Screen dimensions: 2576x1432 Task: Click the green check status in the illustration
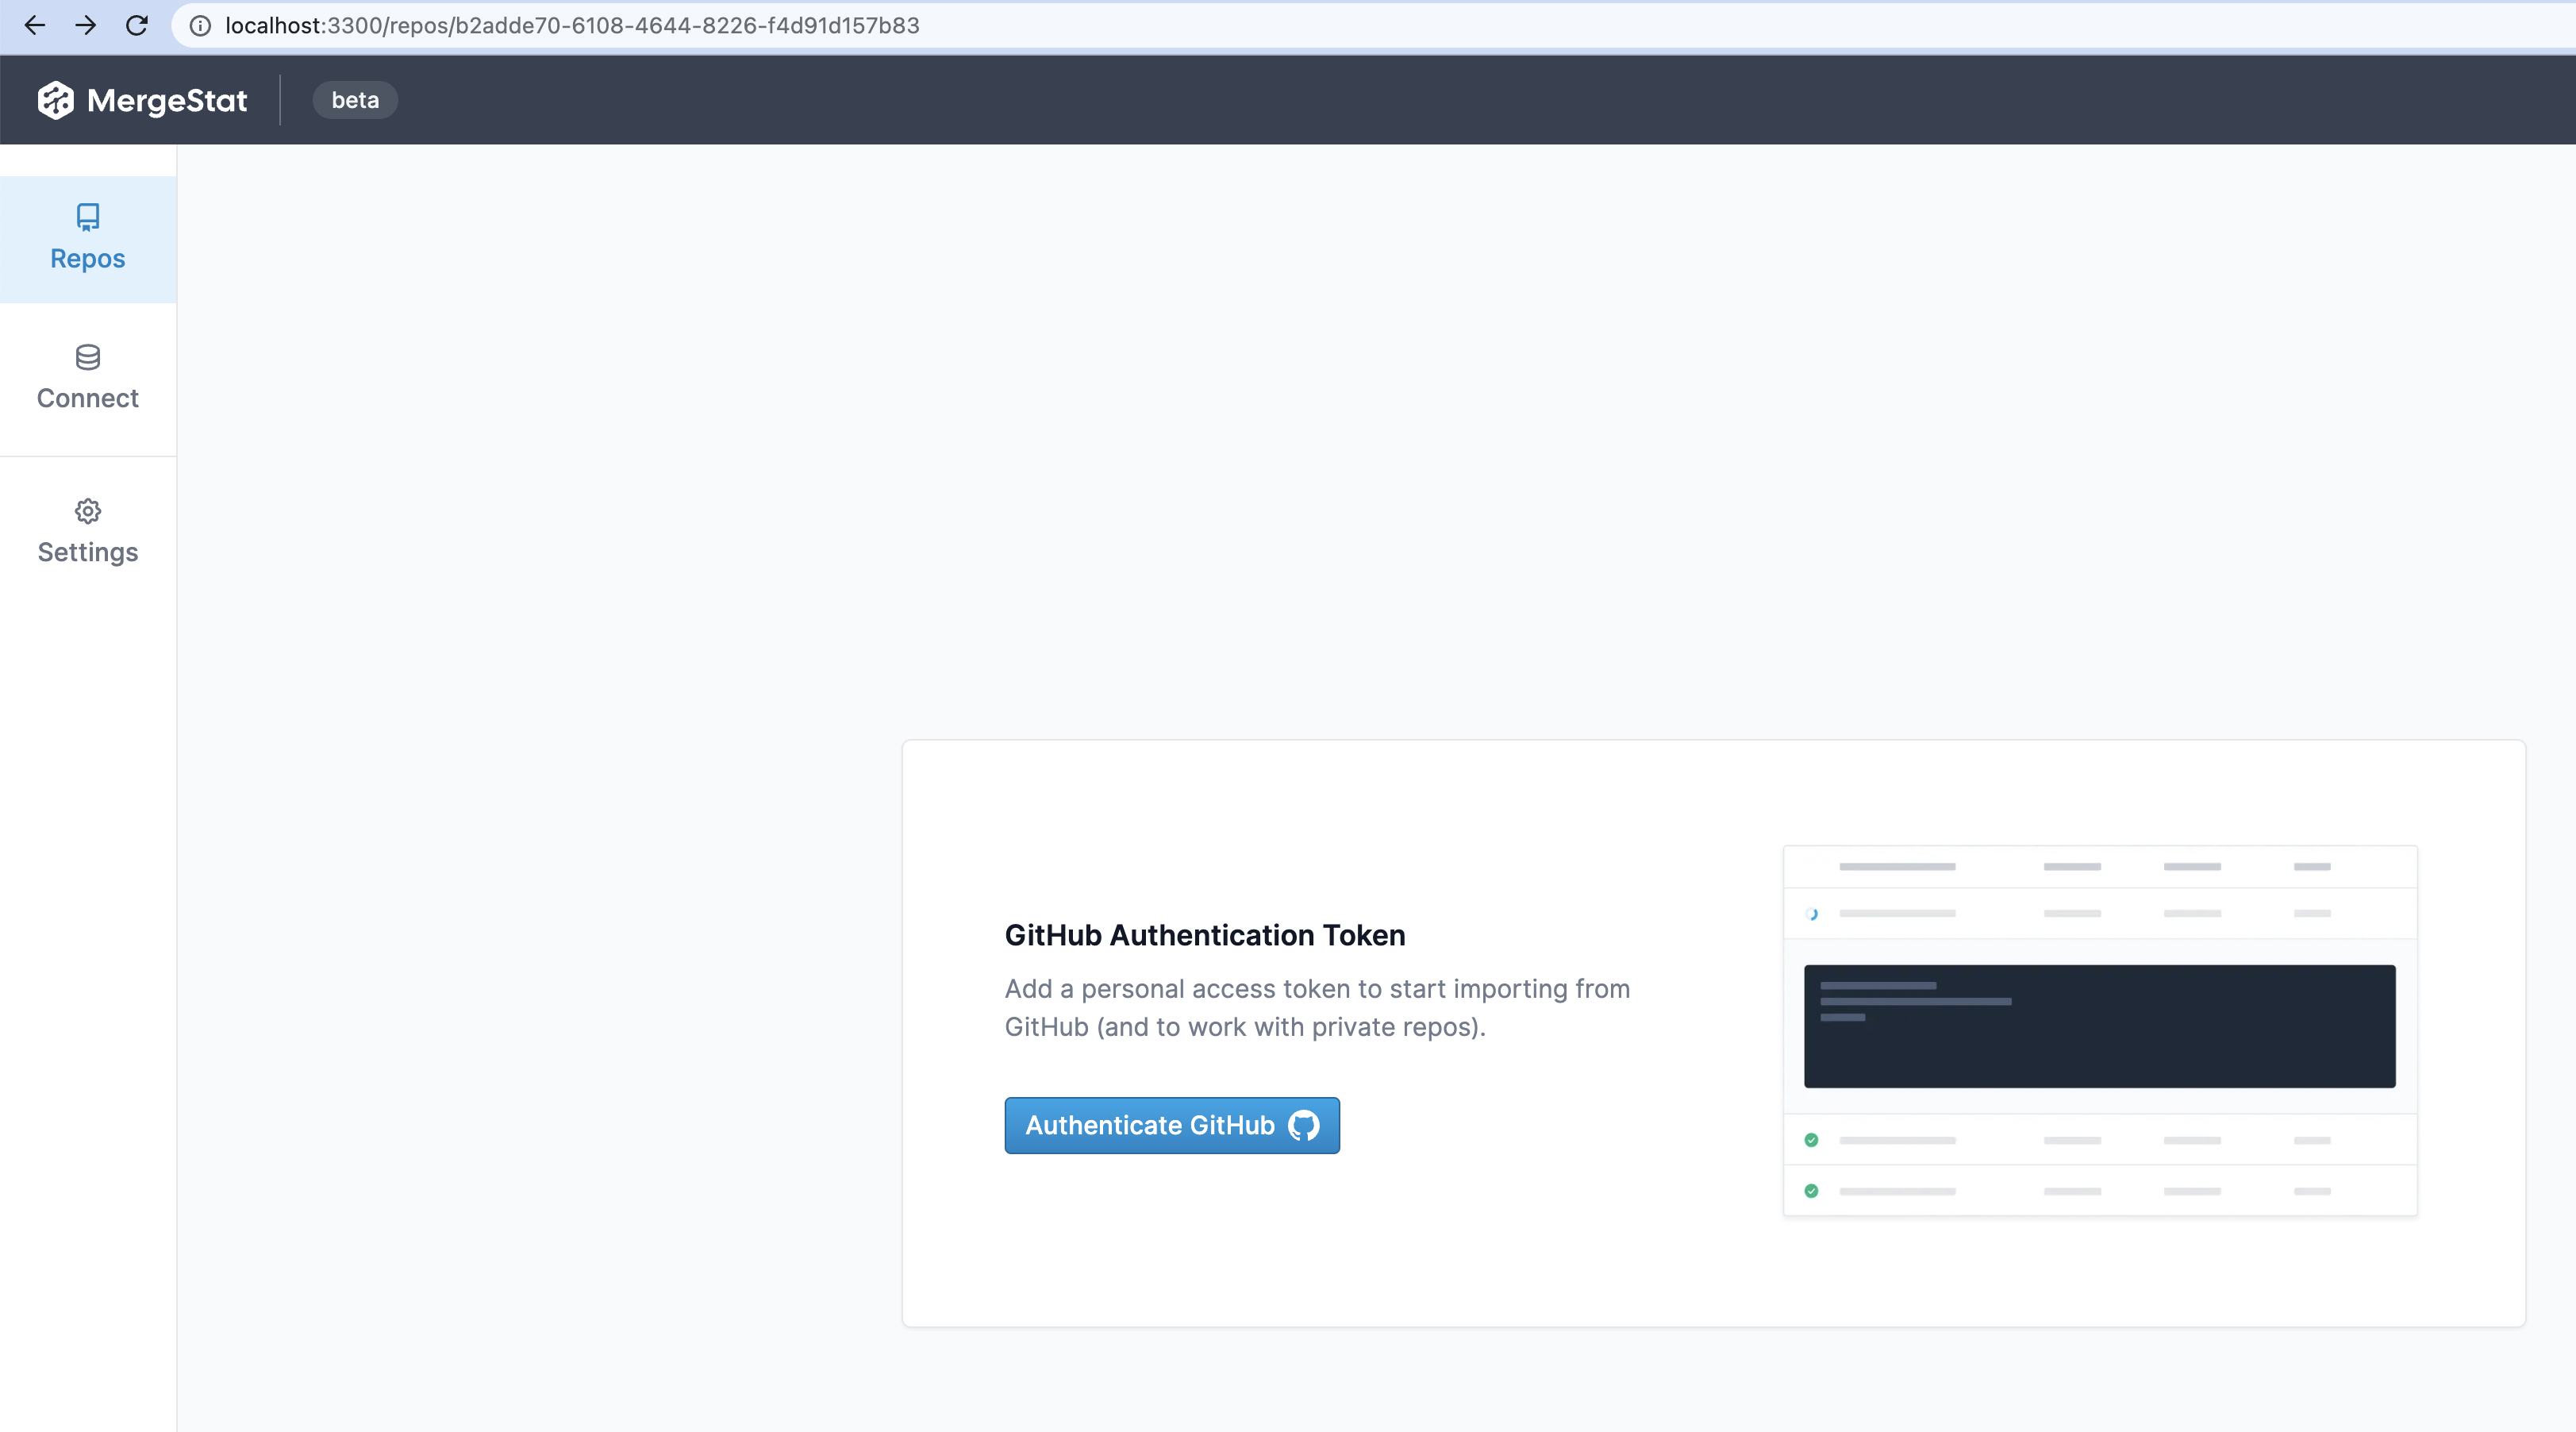(1811, 1139)
